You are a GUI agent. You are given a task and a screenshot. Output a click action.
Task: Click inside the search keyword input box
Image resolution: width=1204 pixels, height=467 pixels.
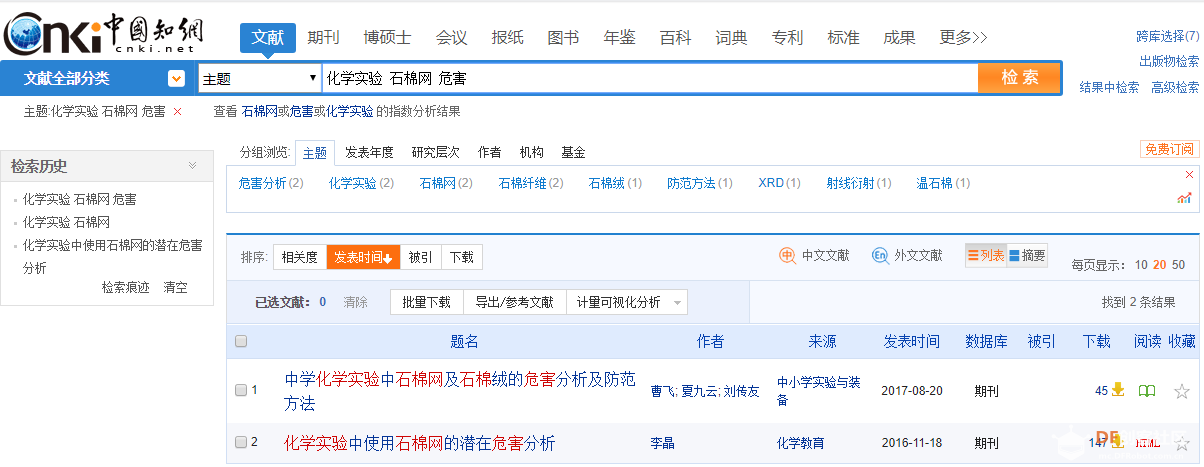coord(648,78)
